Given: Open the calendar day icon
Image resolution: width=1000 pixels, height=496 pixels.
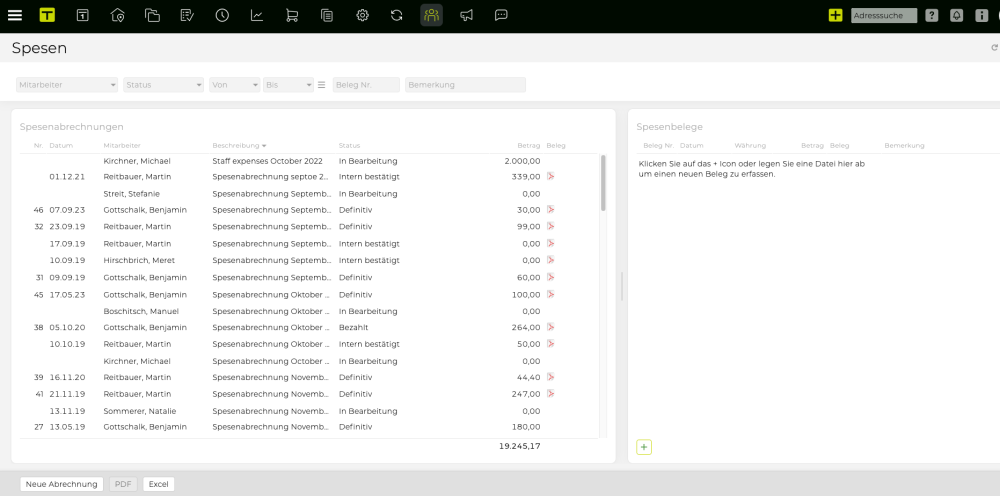Looking at the screenshot, I should 82,15.
